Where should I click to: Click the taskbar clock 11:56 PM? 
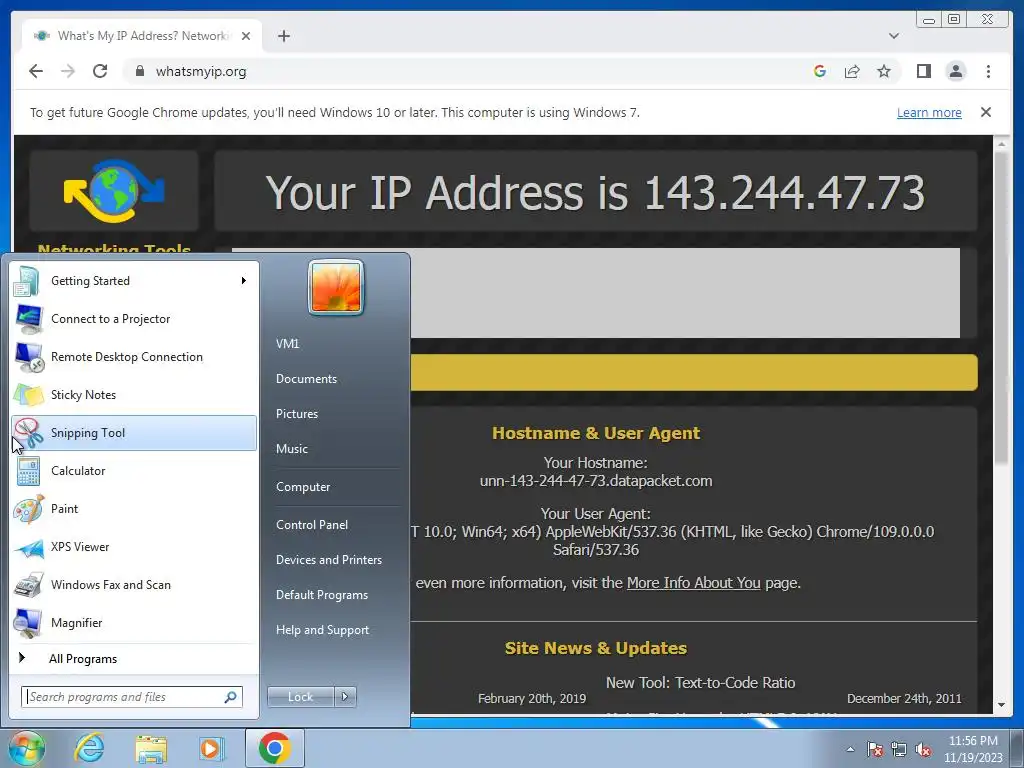point(973,749)
